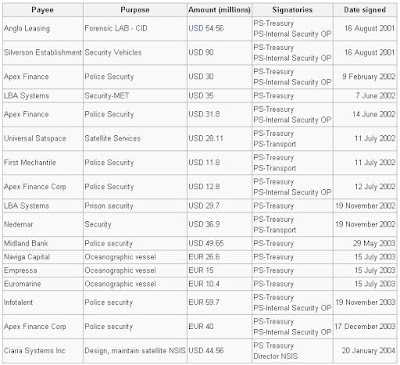
Task: Select the EUR 15 amount for Empressa
Action: (219, 270)
